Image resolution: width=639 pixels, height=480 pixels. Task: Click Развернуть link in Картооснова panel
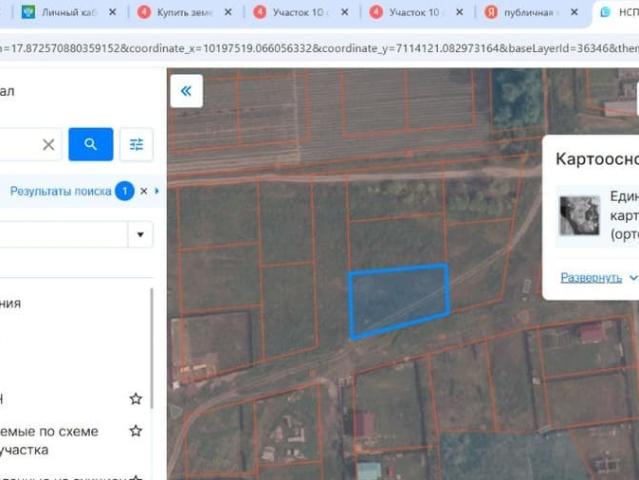click(x=591, y=277)
